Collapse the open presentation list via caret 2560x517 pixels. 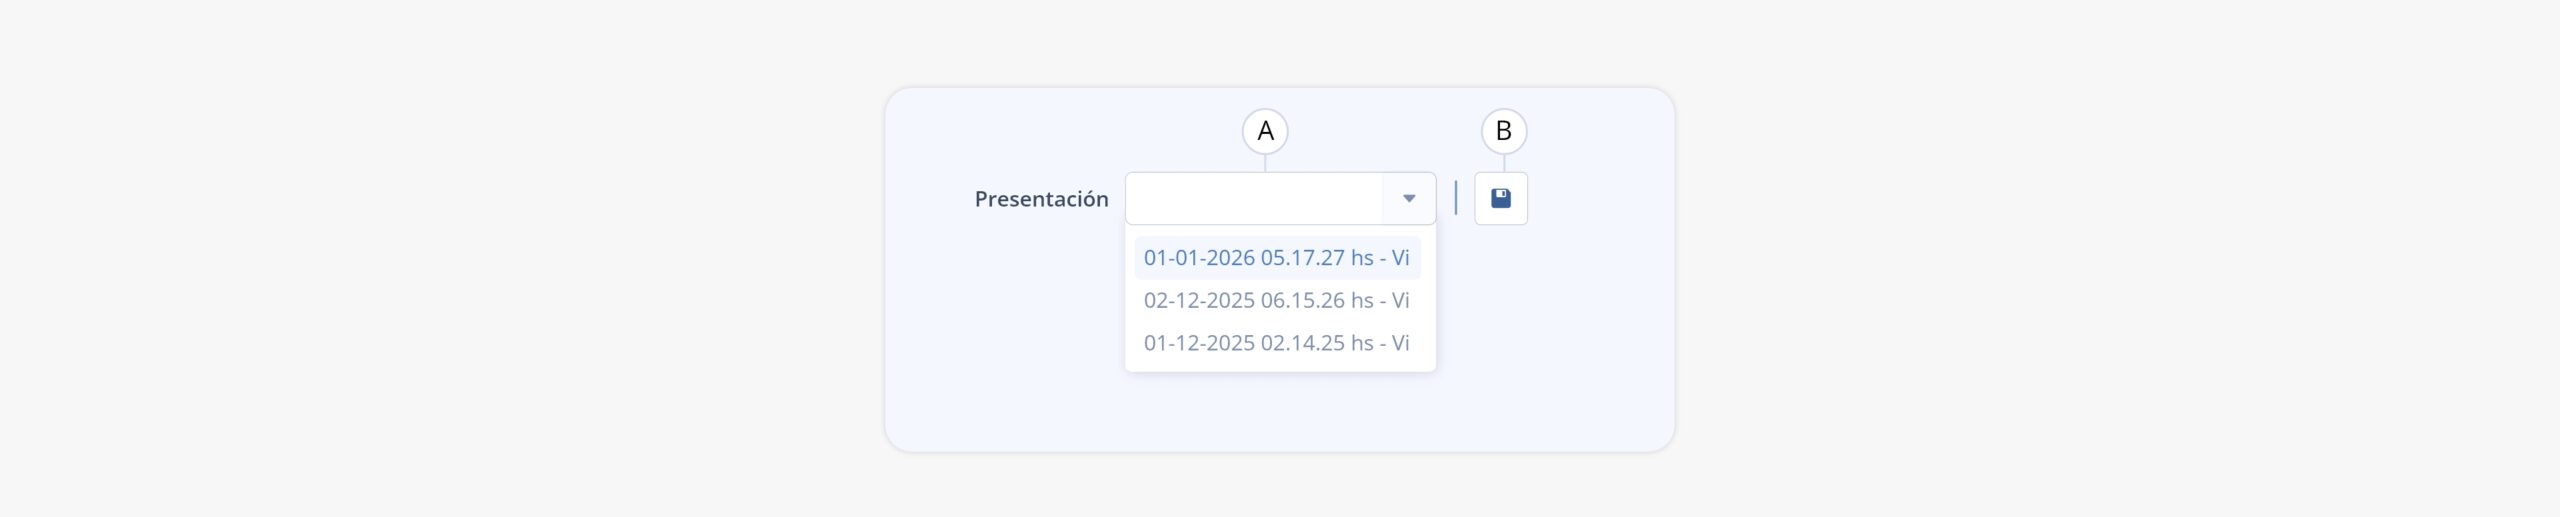1408,198
